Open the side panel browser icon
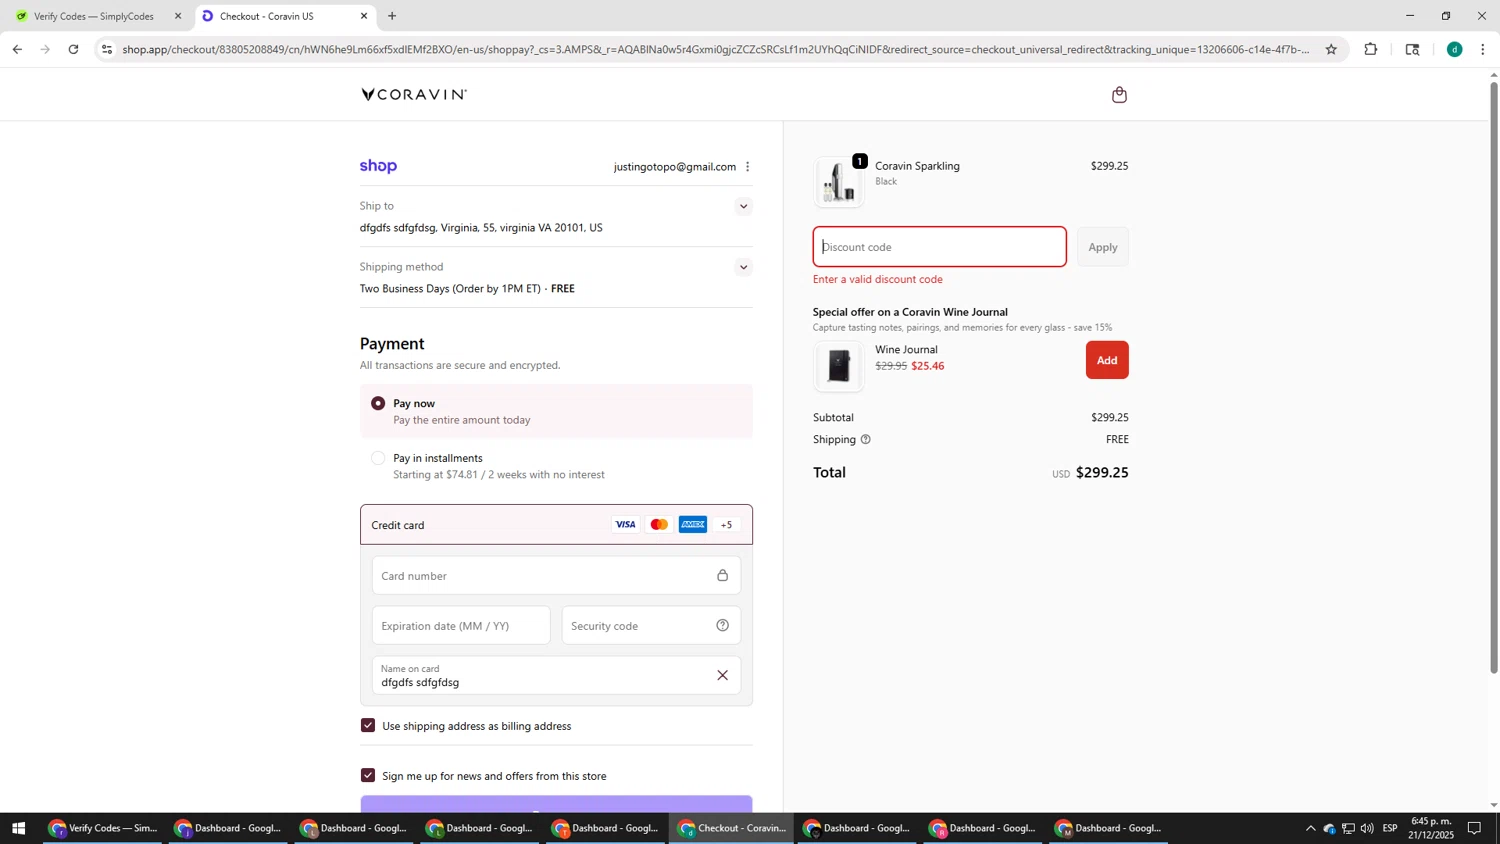 [x=1412, y=49]
